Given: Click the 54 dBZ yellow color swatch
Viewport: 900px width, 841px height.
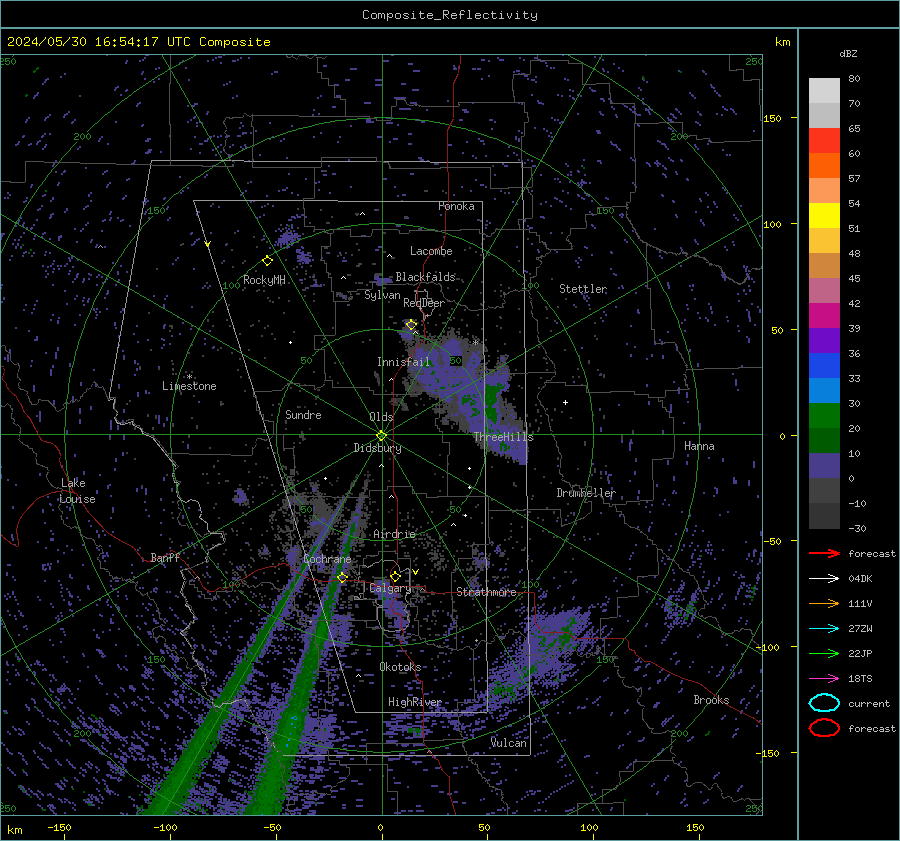Looking at the screenshot, I should click(x=824, y=215).
